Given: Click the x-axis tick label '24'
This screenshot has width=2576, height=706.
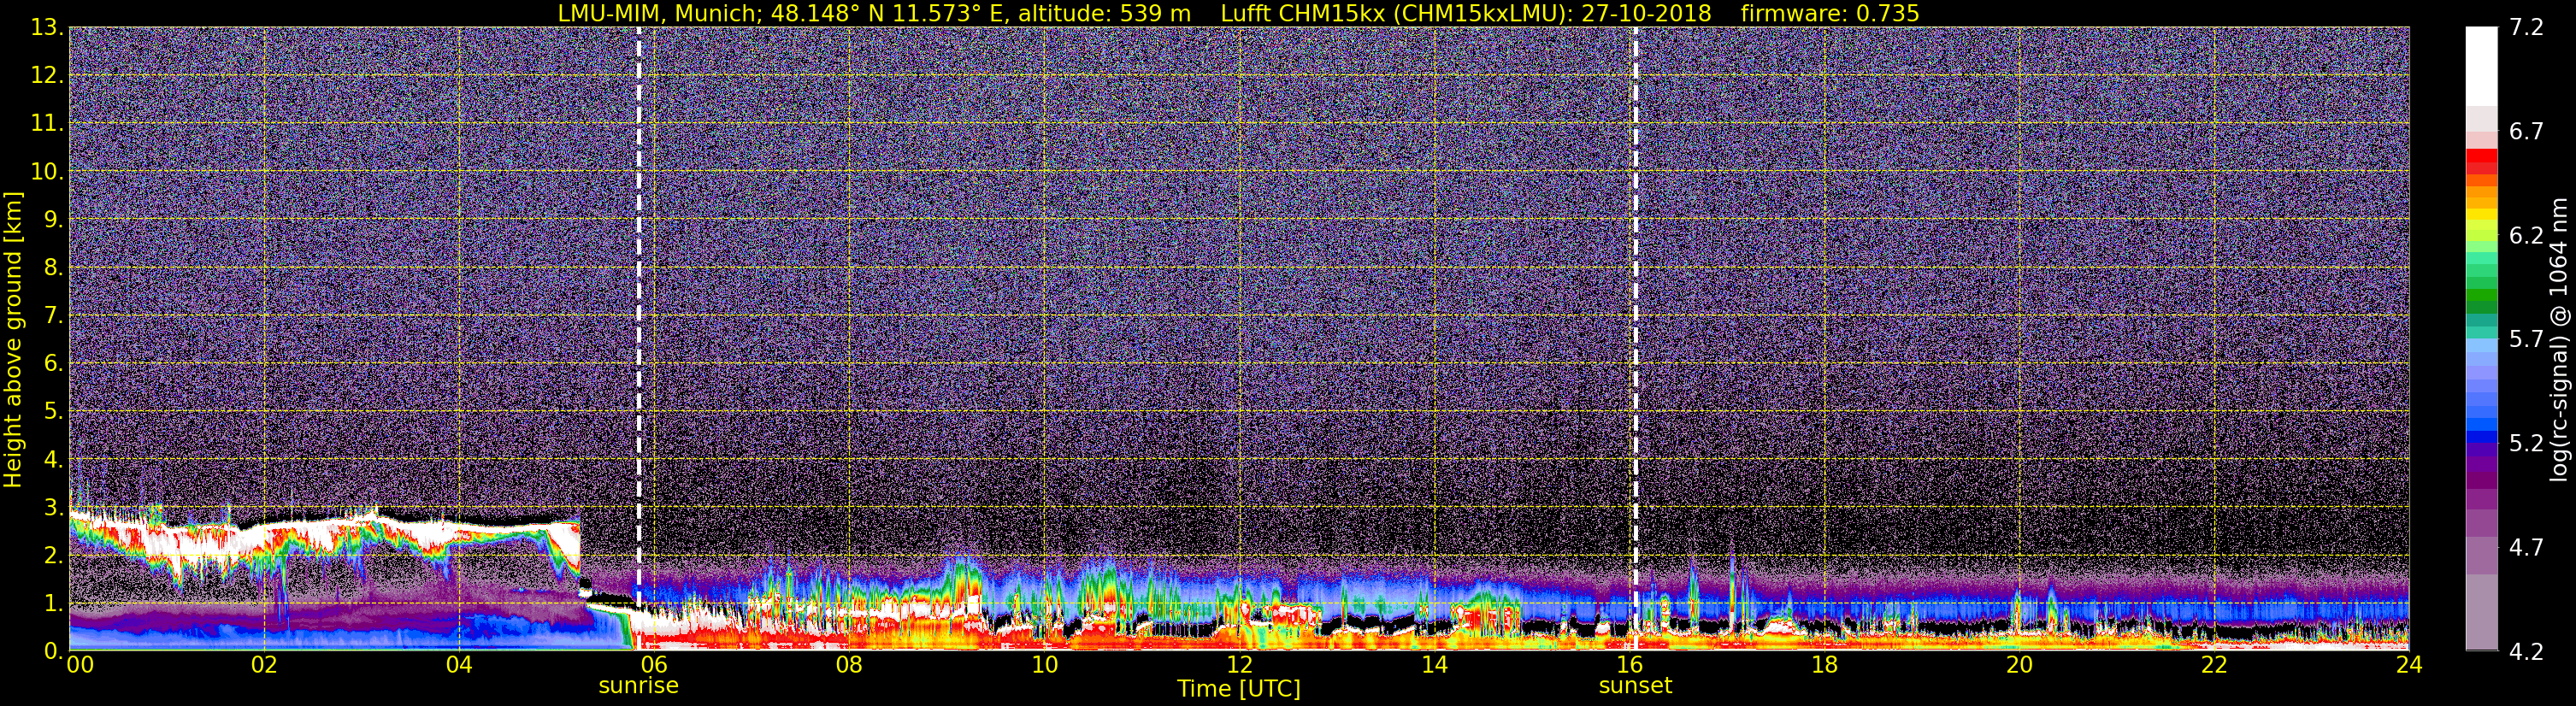Looking at the screenshot, I should pos(2409,665).
